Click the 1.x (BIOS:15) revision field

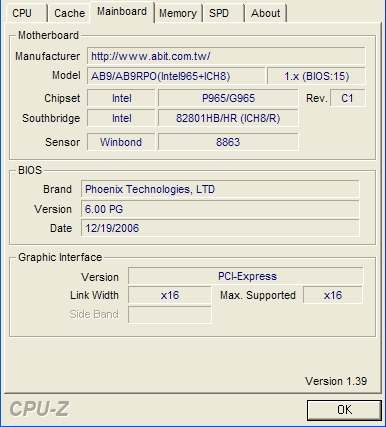pyautogui.click(x=316, y=76)
